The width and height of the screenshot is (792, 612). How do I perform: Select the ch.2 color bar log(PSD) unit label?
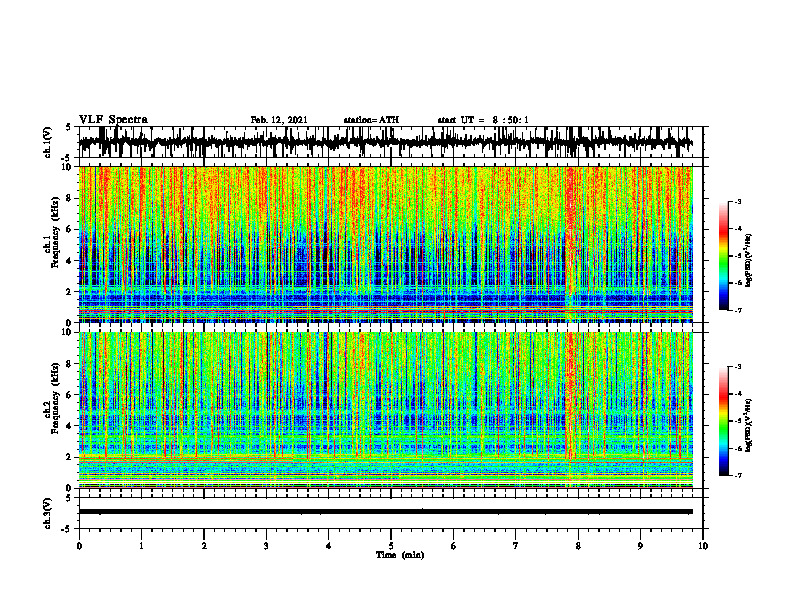coord(749,425)
